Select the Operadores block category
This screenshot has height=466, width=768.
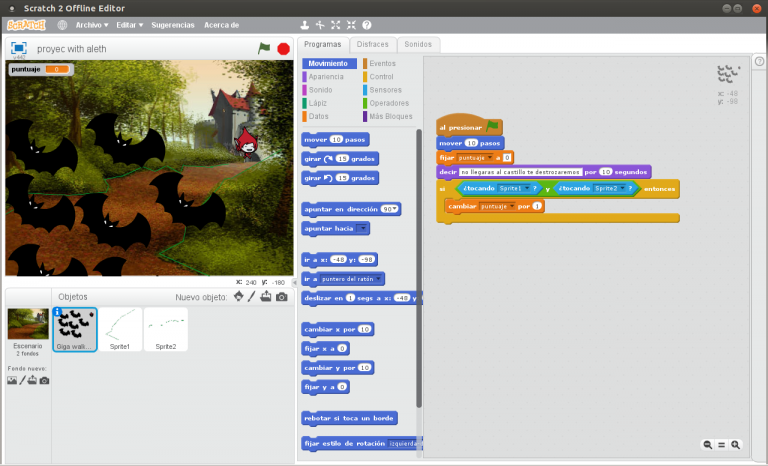coord(386,103)
